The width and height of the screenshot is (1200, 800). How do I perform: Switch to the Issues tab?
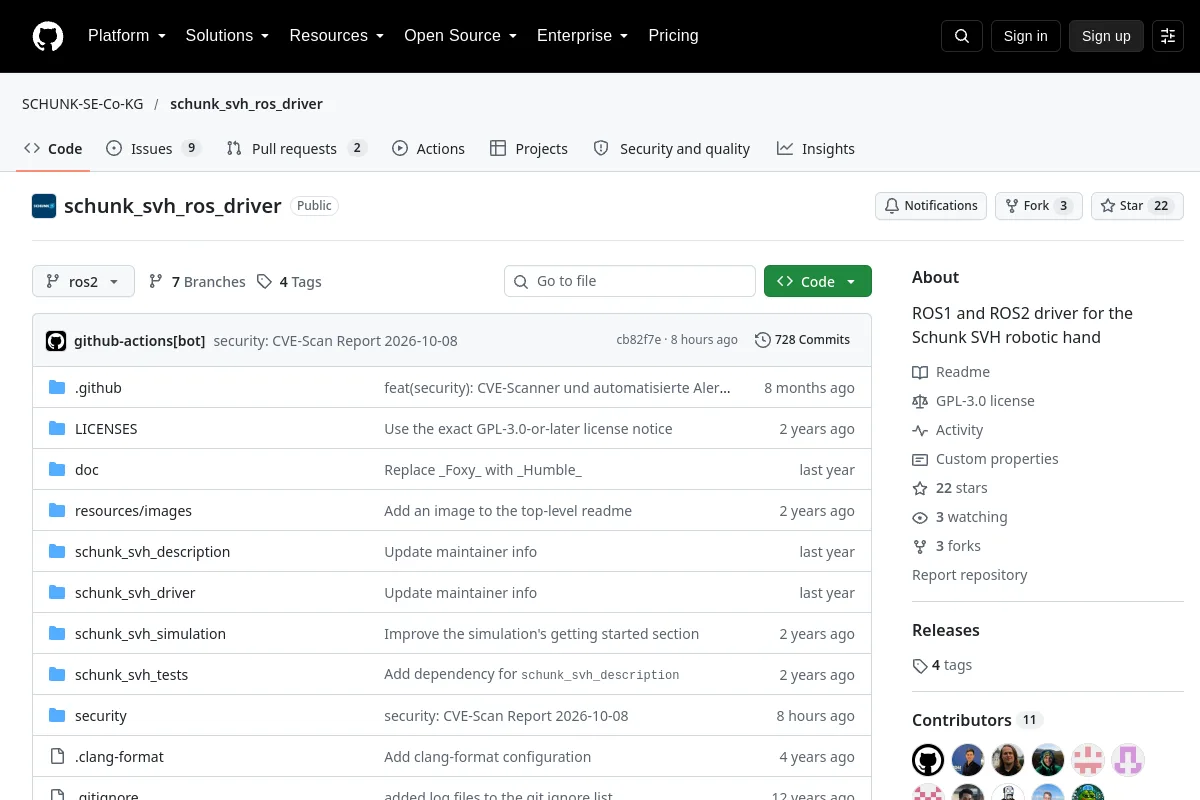154,149
